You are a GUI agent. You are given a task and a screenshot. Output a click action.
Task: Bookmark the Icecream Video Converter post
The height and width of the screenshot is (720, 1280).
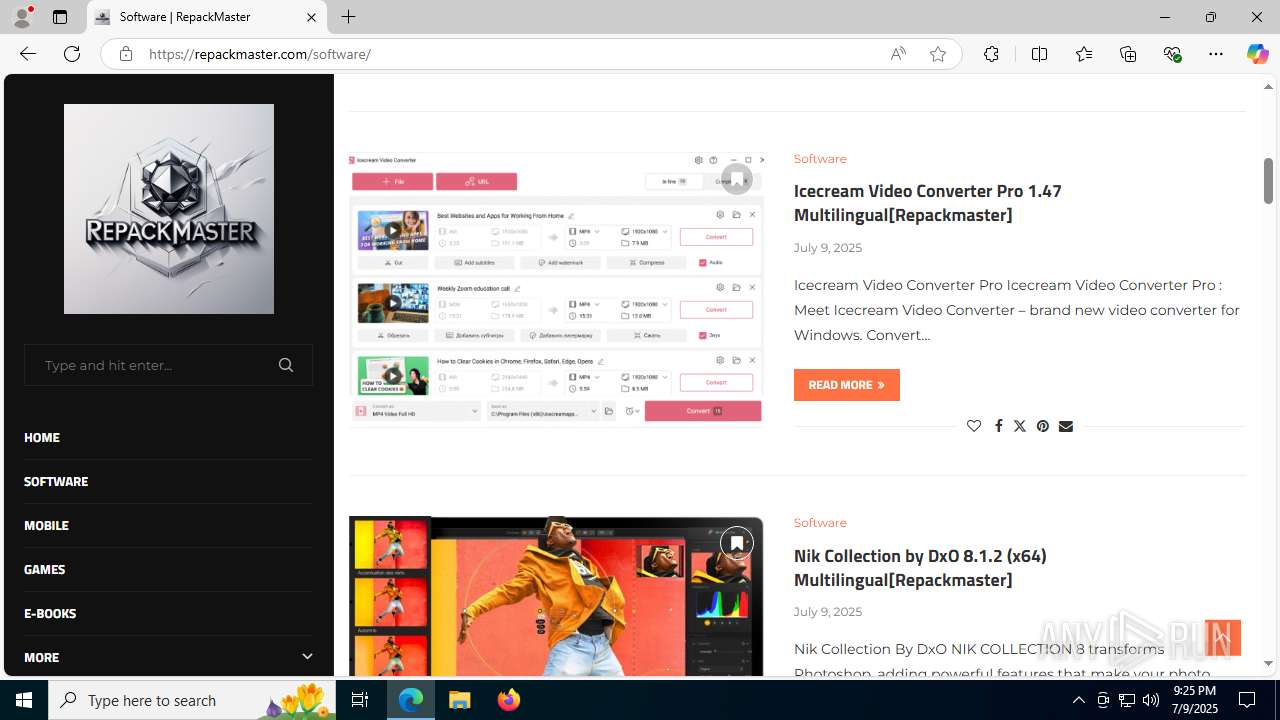(737, 179)
